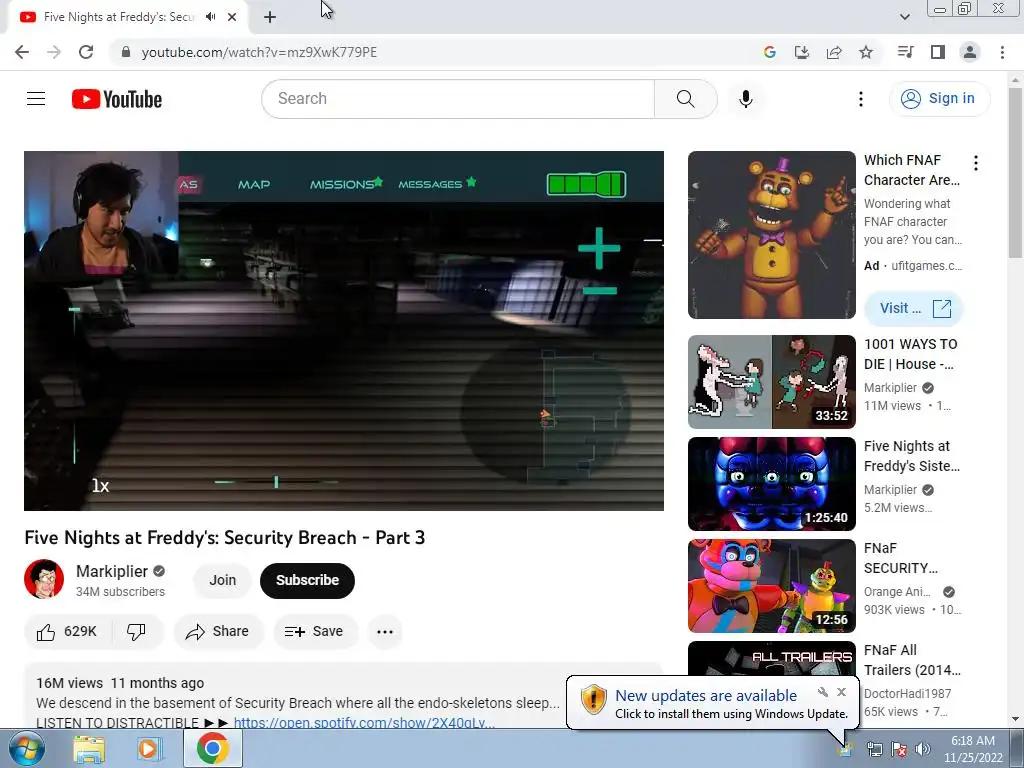
Task: Click the address bar URL
Action: [x=259, y=52]
